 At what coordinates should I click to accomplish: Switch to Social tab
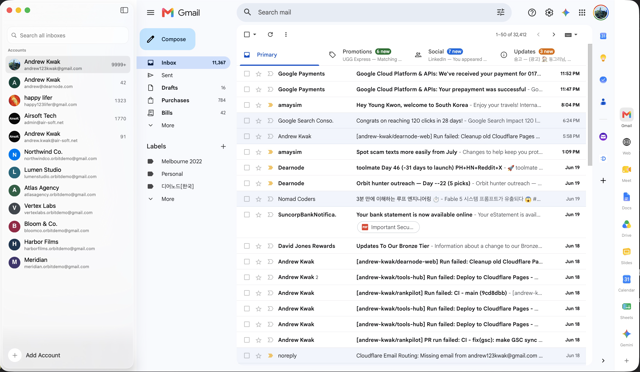click(450, 55)
